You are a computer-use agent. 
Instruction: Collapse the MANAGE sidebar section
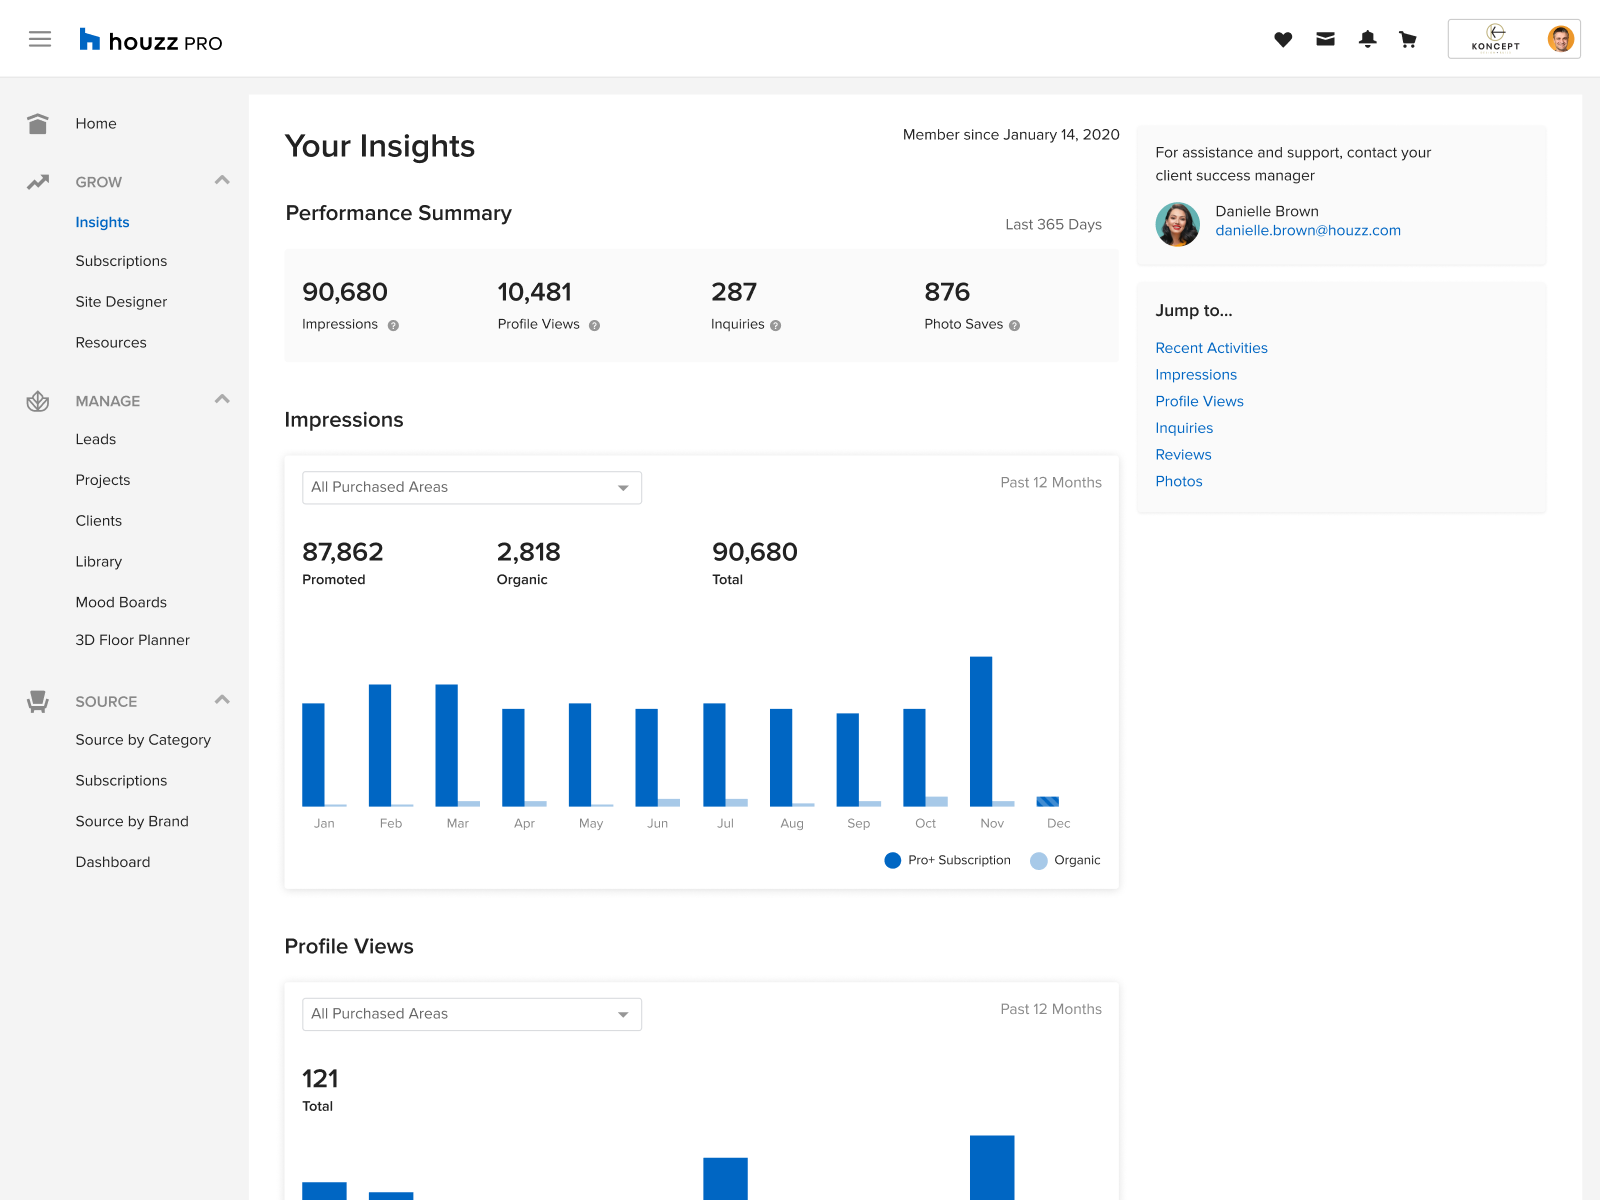[222, 400]
